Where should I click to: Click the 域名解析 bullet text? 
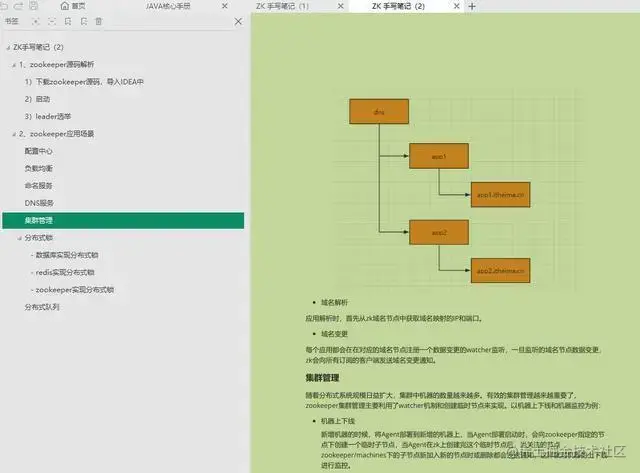pyautogui.click(x=334, y=302)
